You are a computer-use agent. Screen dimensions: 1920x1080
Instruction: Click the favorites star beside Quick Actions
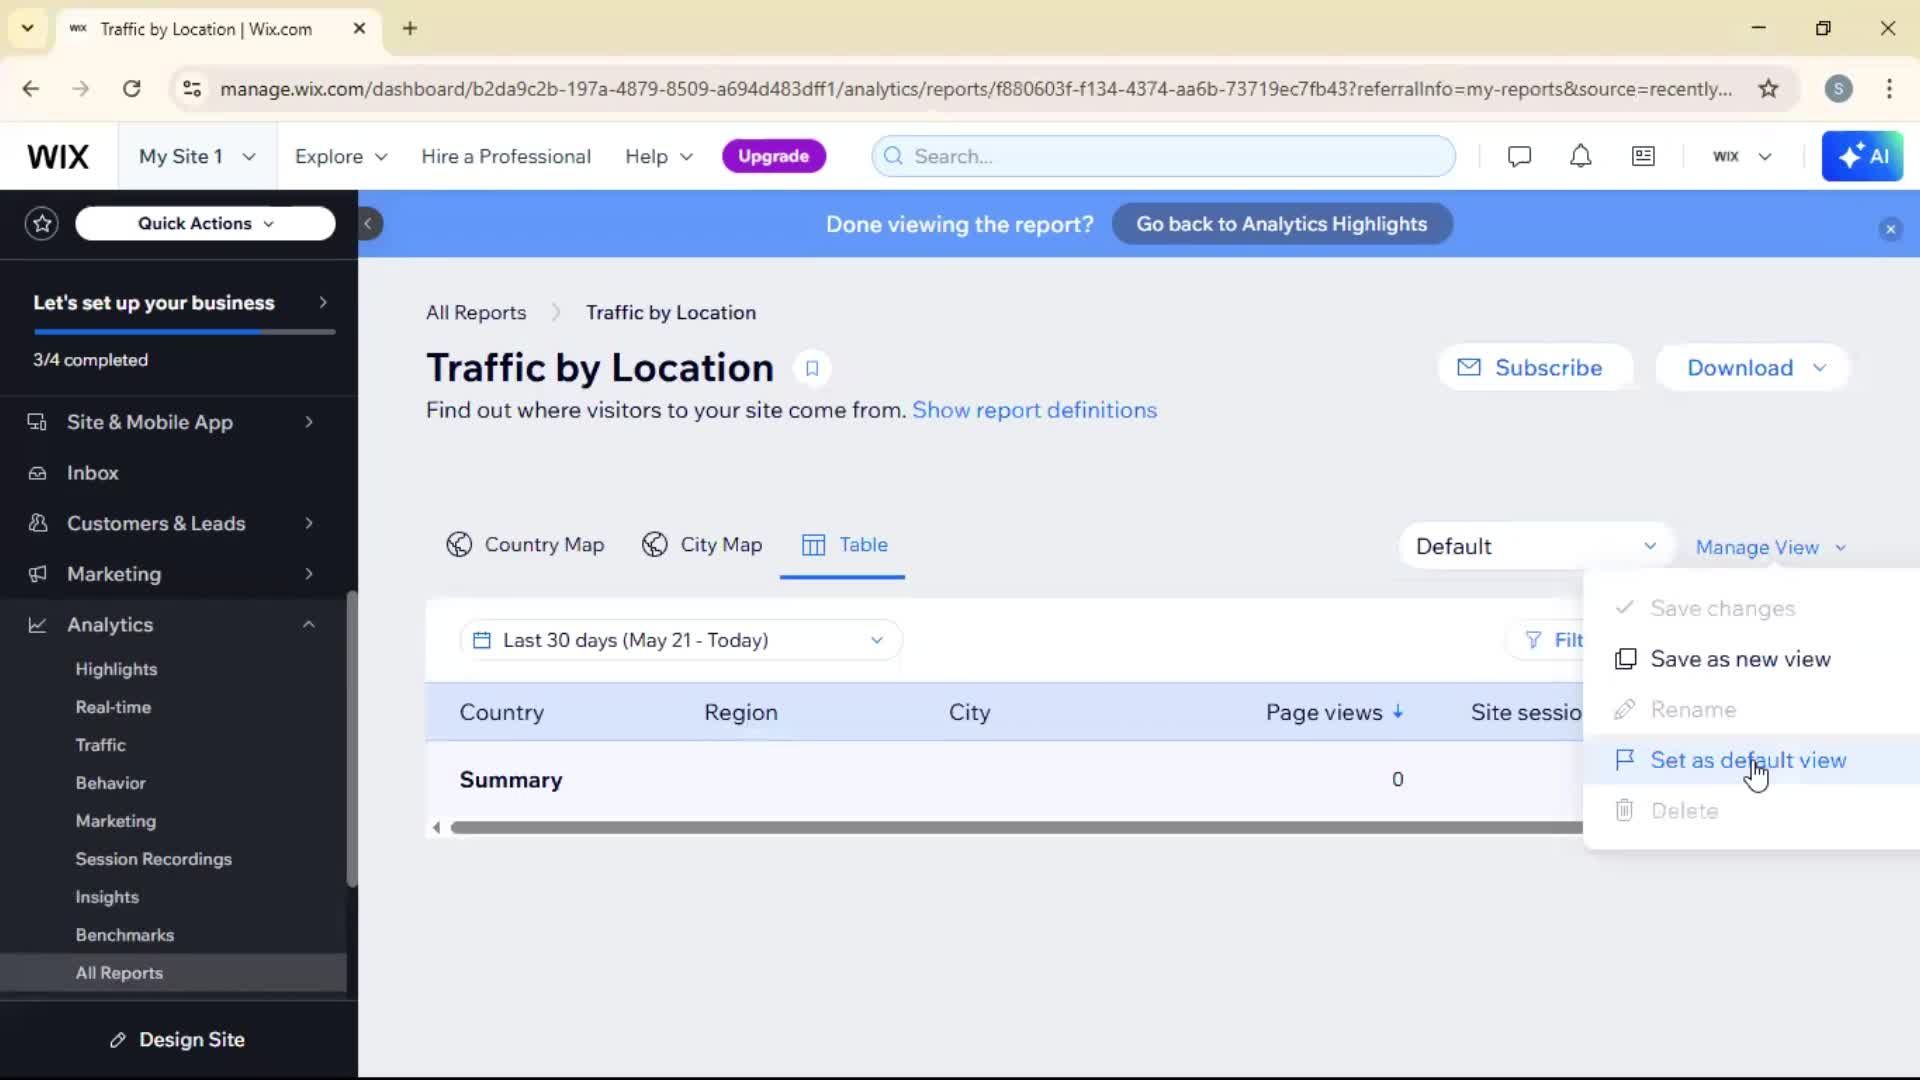pos(42,223)
